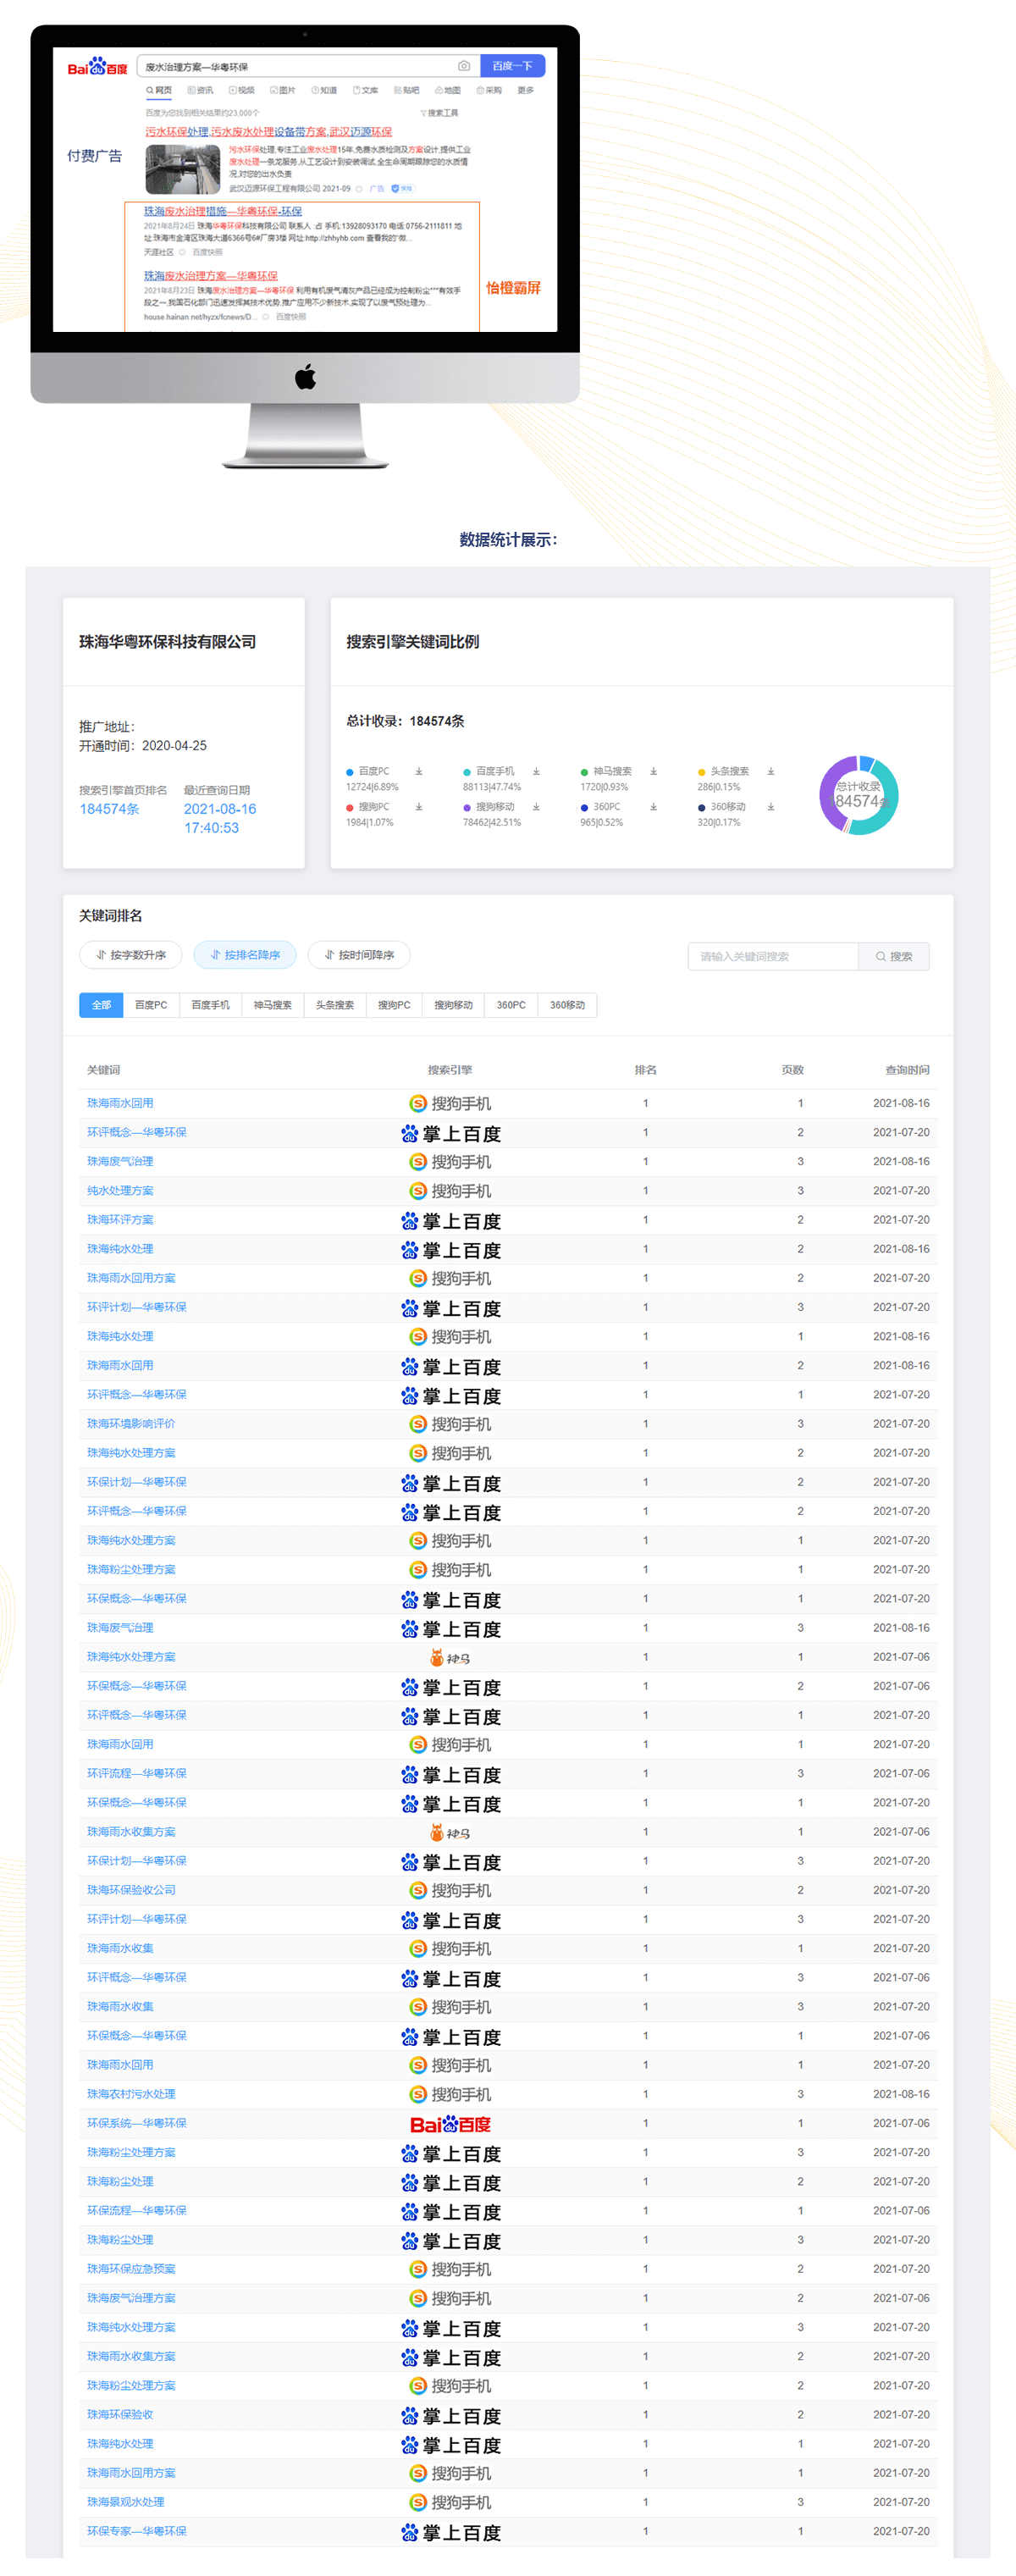Click the 搜狗手机 logo in the 珠海景观水处理 row
The height and width of the screenshot is (2576, 1016).
pyautogui.click(x=450, y=2502)
